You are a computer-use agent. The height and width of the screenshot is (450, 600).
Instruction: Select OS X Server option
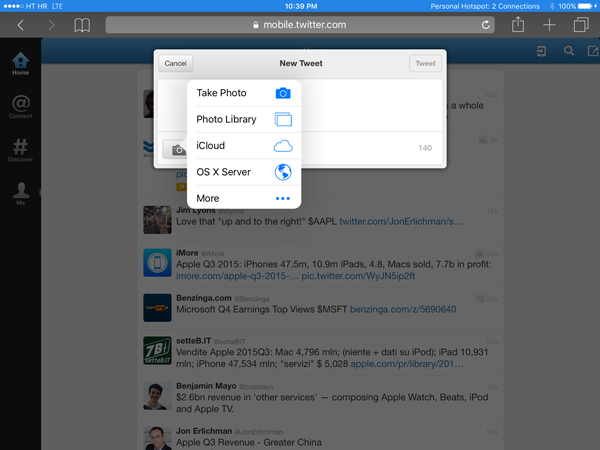click(x=244, y=172)
